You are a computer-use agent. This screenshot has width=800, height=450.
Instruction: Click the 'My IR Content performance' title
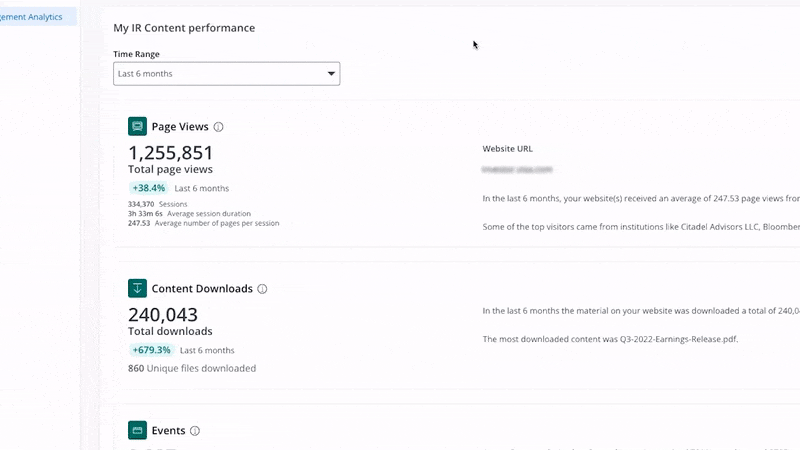click(184, 28)
